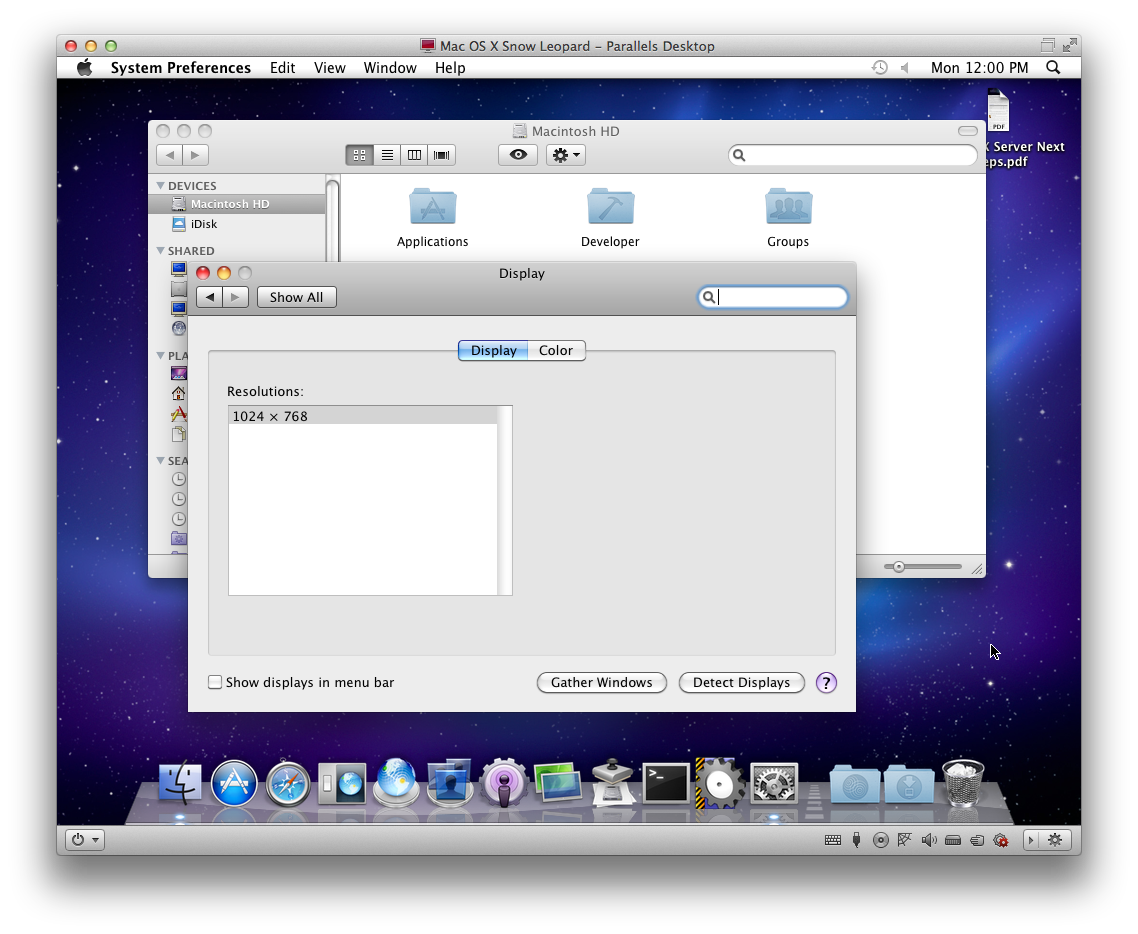Go back in System Preferences

(209, 297)
